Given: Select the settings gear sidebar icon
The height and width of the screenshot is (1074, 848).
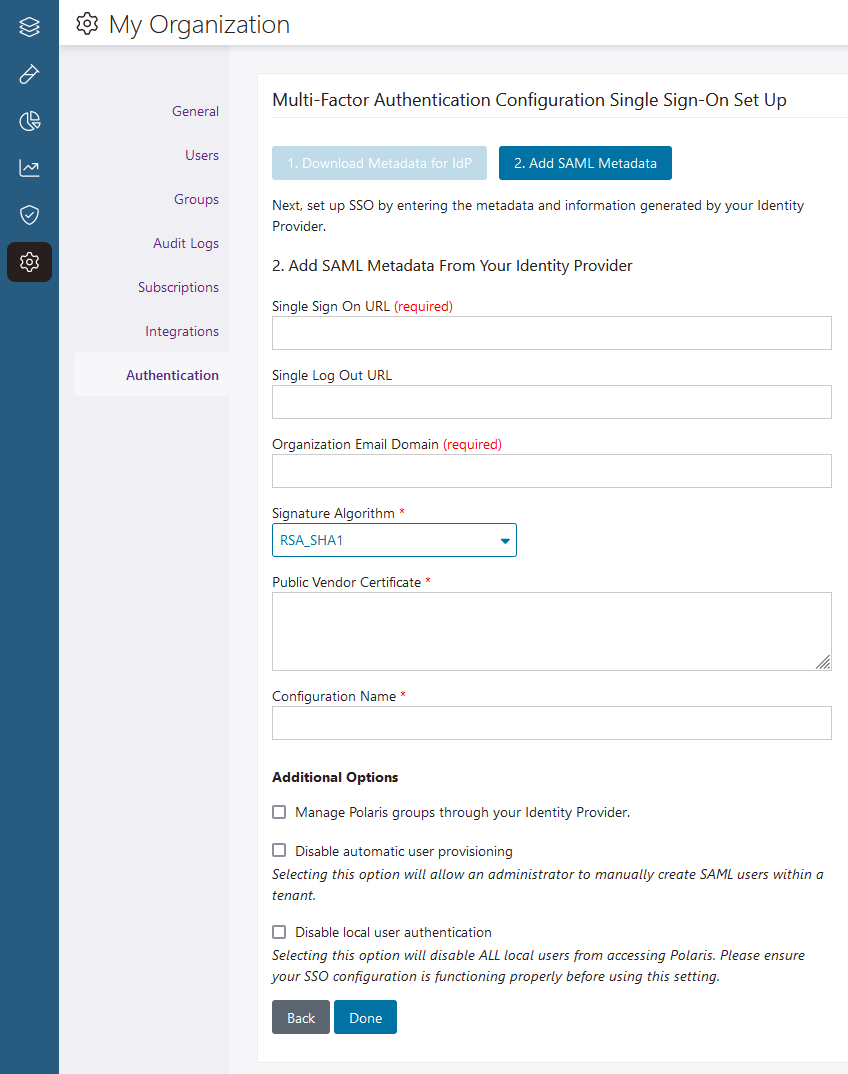Looking at the screenshot, I should [x=29, y=262].
